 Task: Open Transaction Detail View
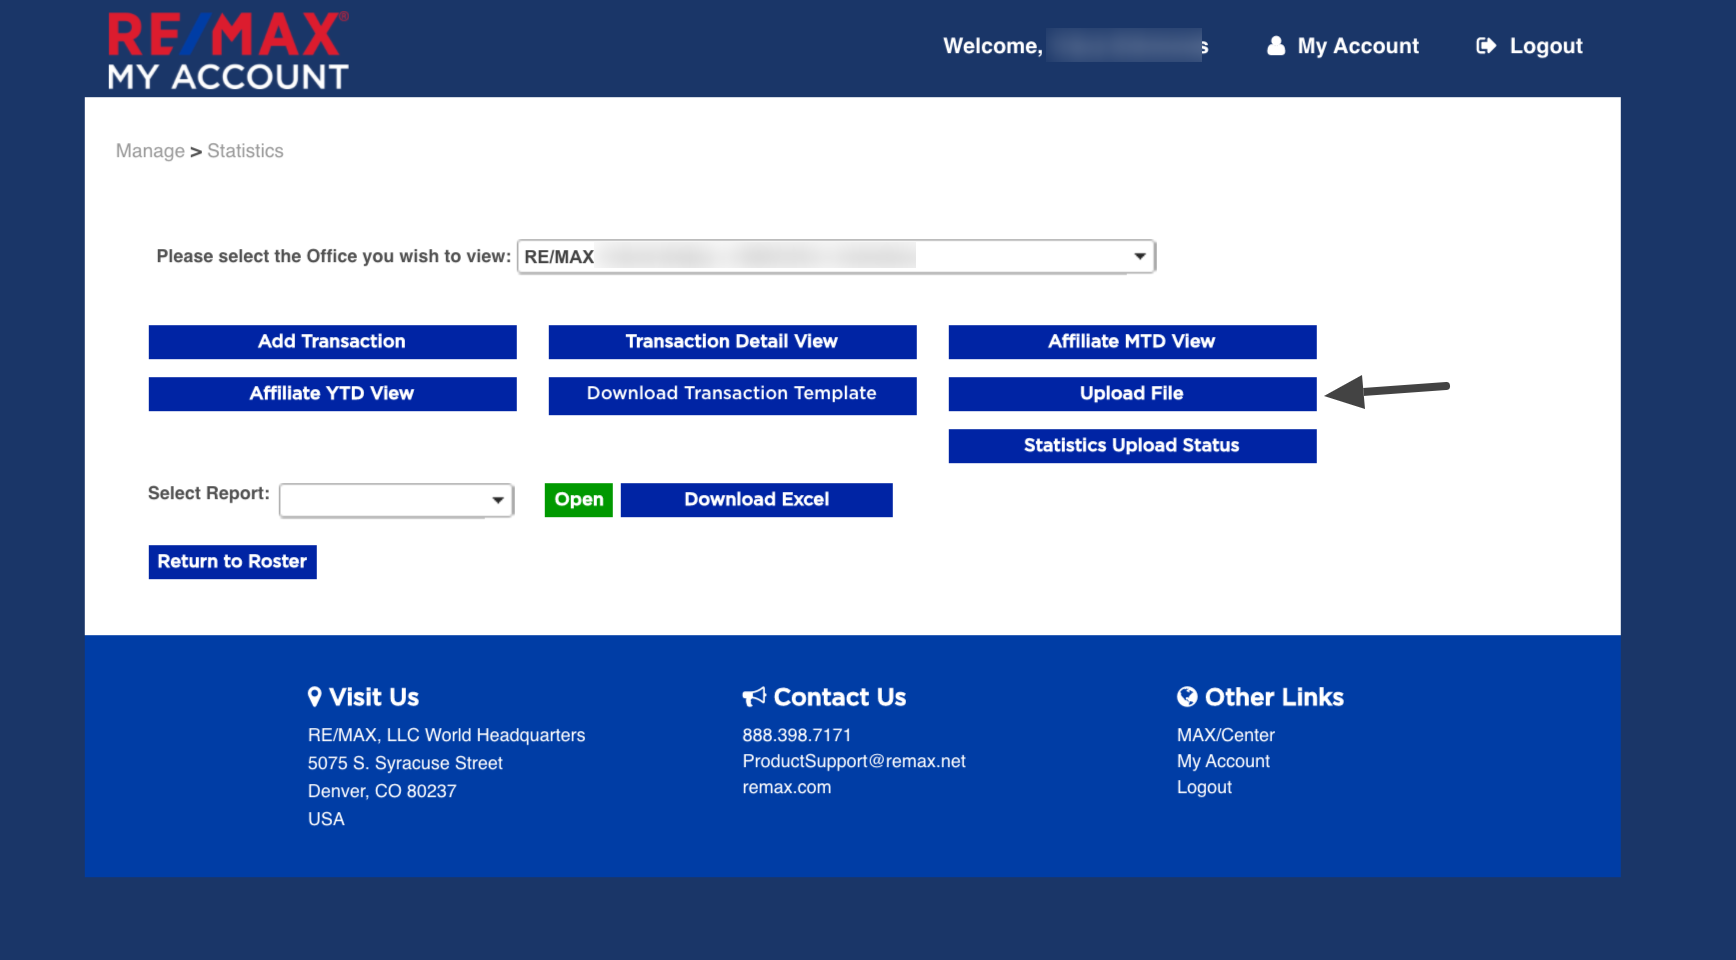coord(733,342)
